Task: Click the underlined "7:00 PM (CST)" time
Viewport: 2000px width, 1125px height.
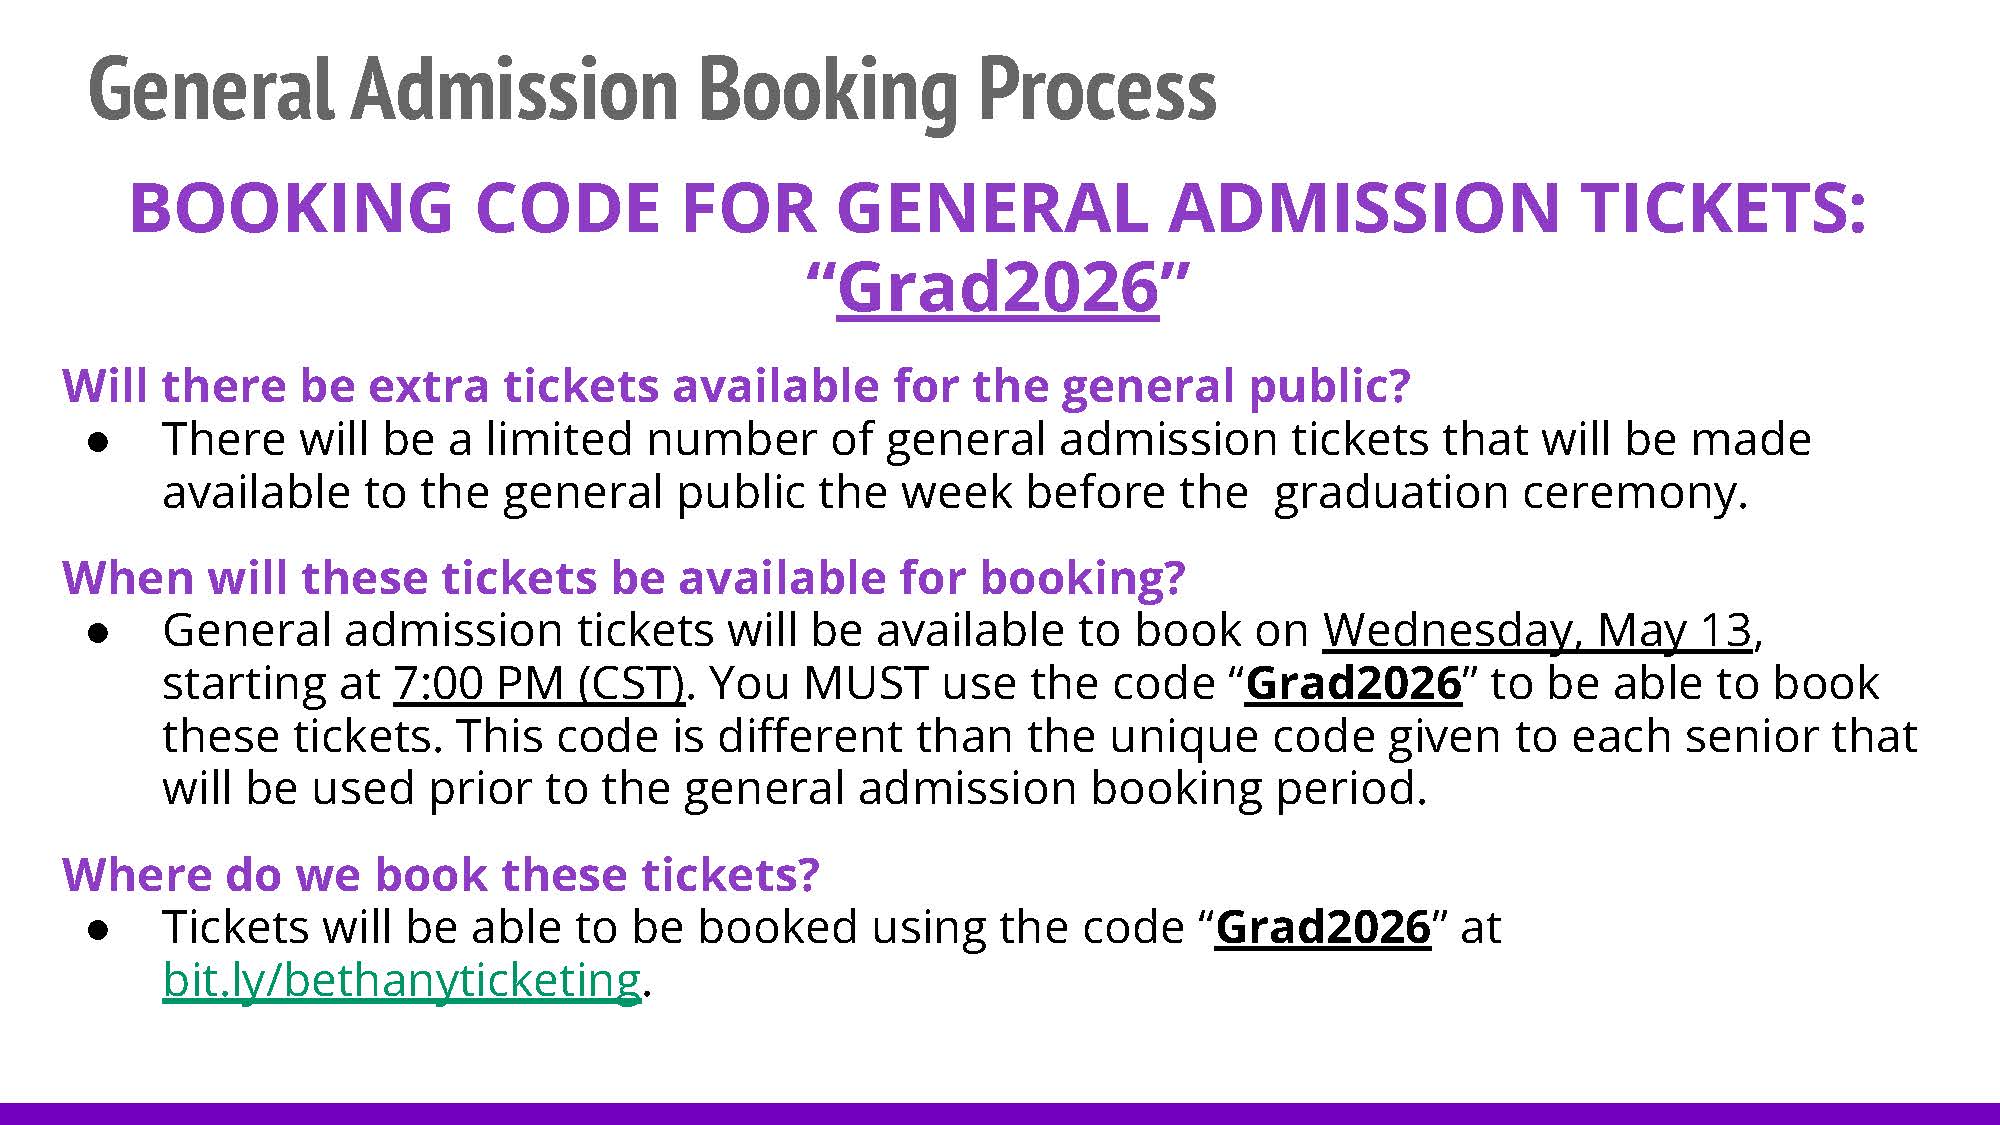Action: click(539, 684)
